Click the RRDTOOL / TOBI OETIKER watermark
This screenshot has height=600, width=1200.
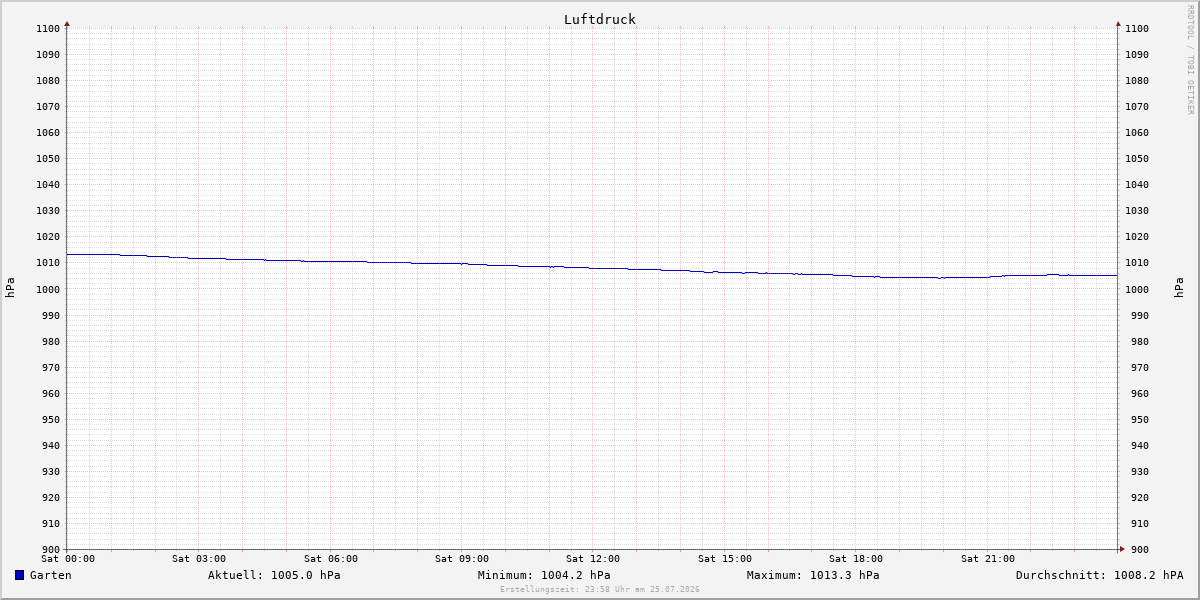[x=1190, y=60]
